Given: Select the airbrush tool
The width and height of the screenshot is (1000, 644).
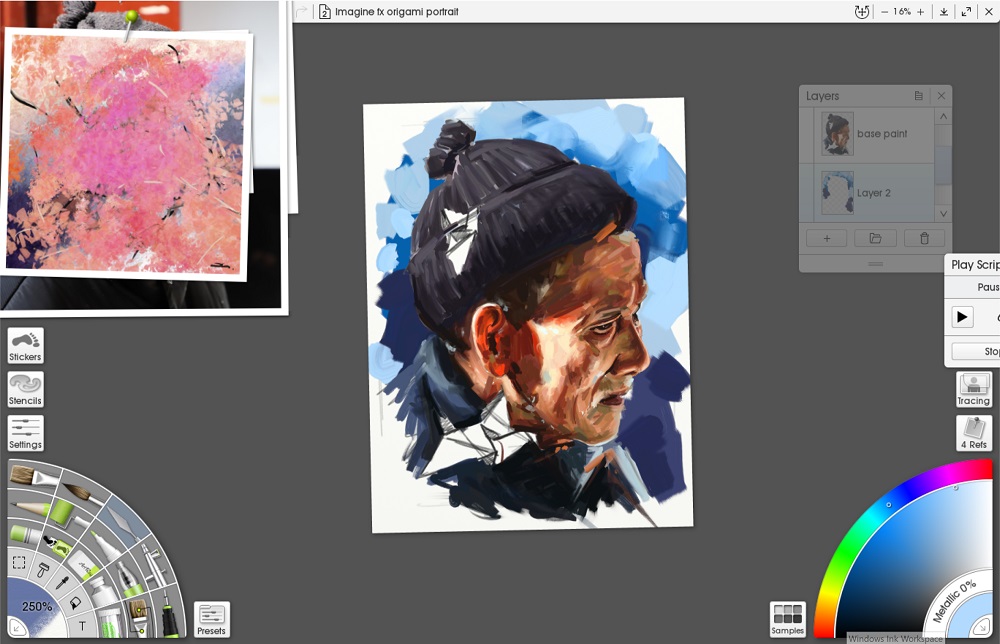Looking at the screenshot, I should 153,562.
